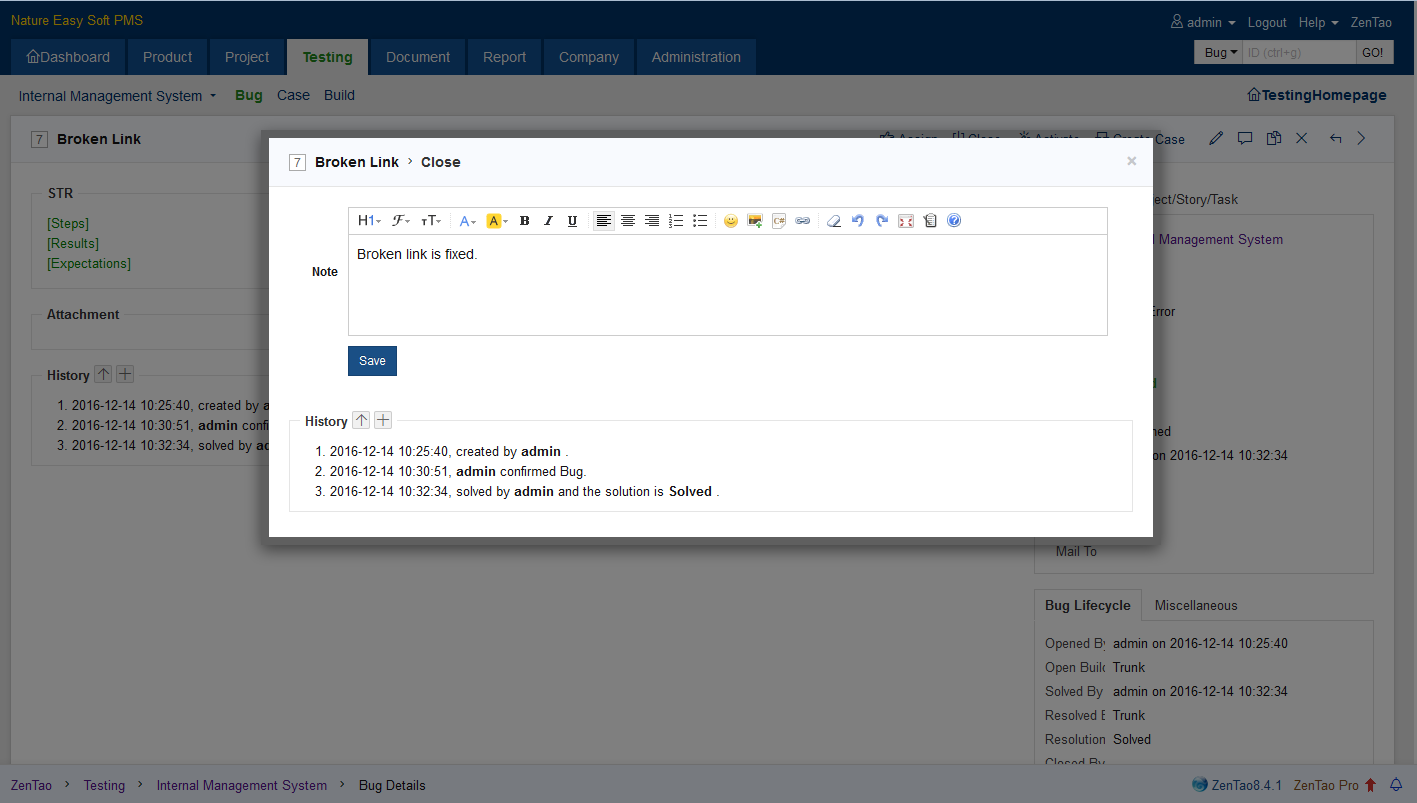1417x803 pixels.
Task: Insert a numbered list
Action: (676, 221)
